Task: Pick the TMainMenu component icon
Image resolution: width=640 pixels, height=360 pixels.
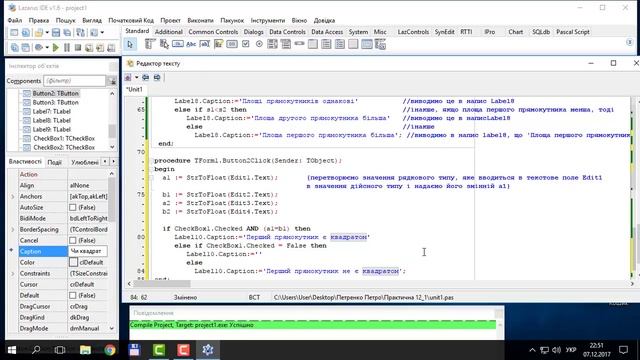Action: coord(150,44)
